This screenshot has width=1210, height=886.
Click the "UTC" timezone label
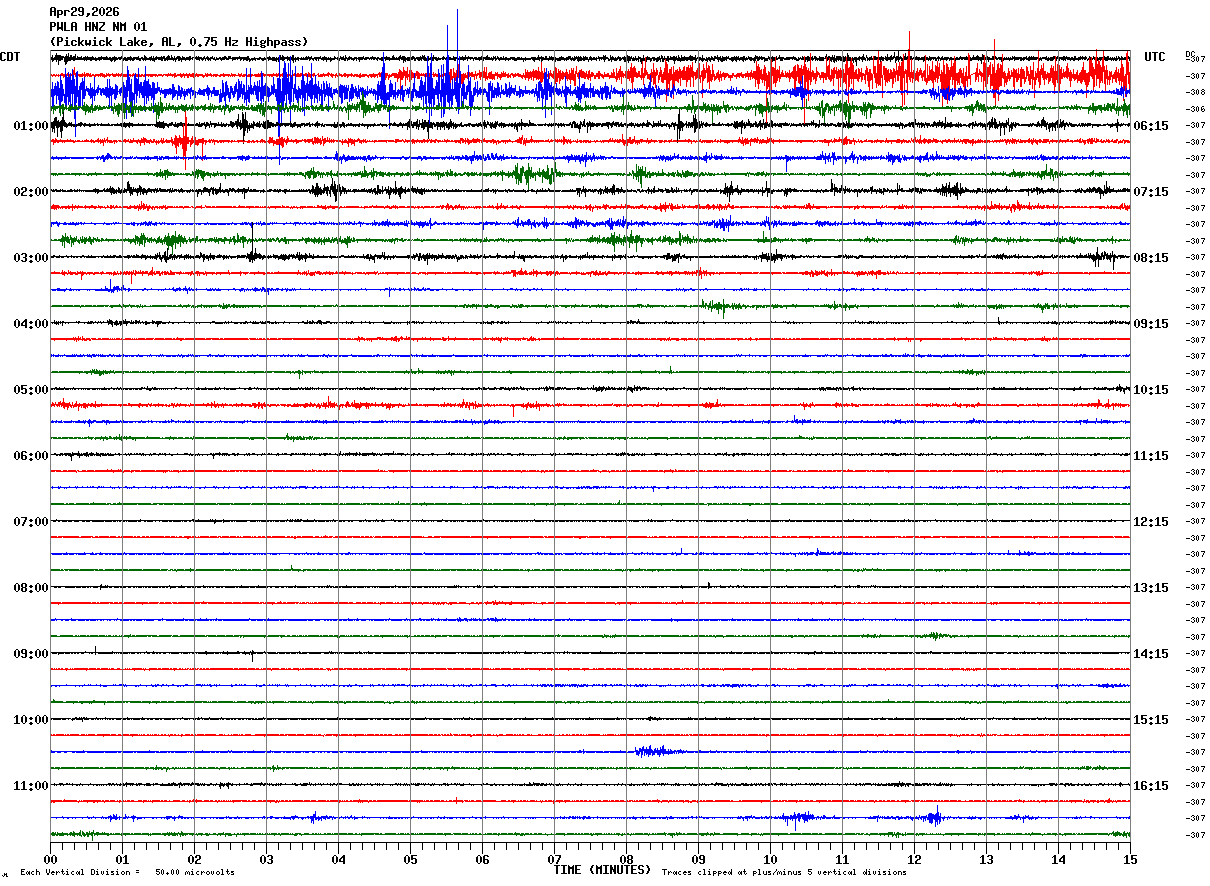[1155, 57]
